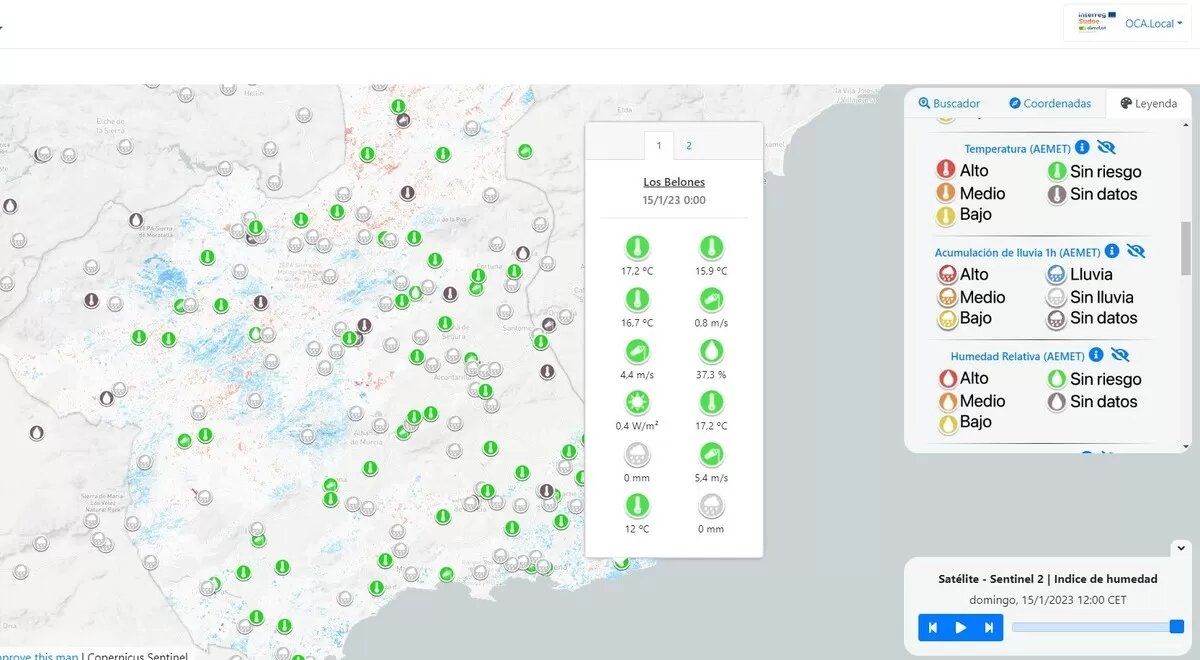Open info for Acumulación de lluvia 1h
This screenshot has width=1200, height=660.
(x=1111, y=251)
